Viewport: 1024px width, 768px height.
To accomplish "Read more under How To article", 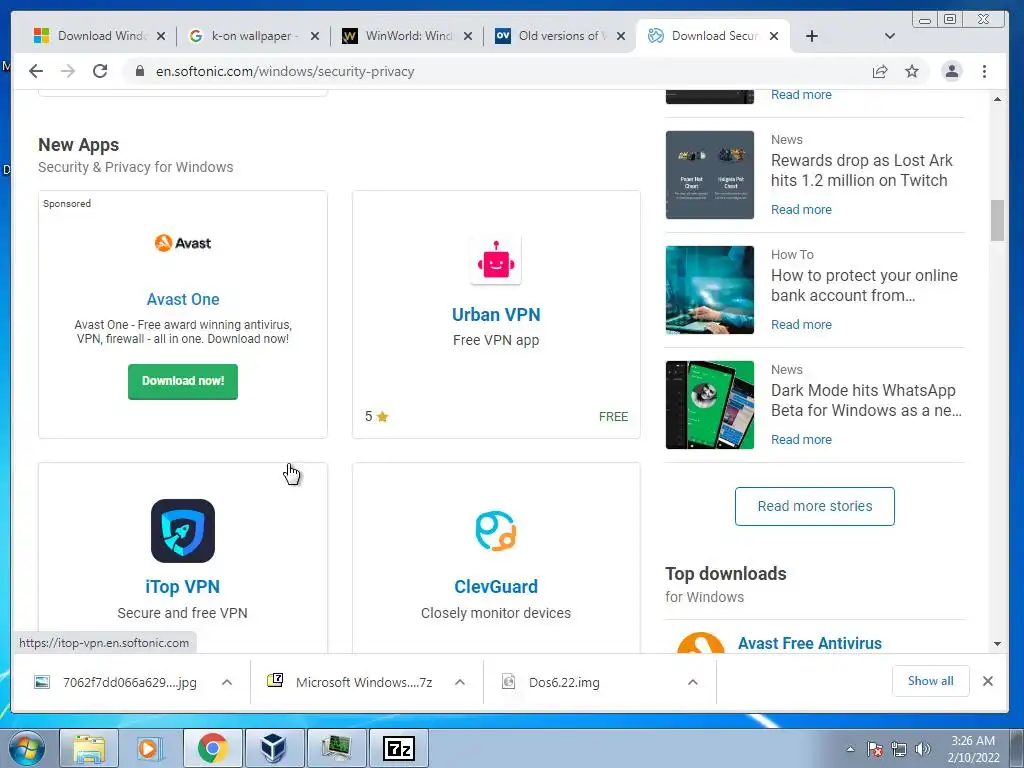I will pyautogui.click(x=801, y=325).
